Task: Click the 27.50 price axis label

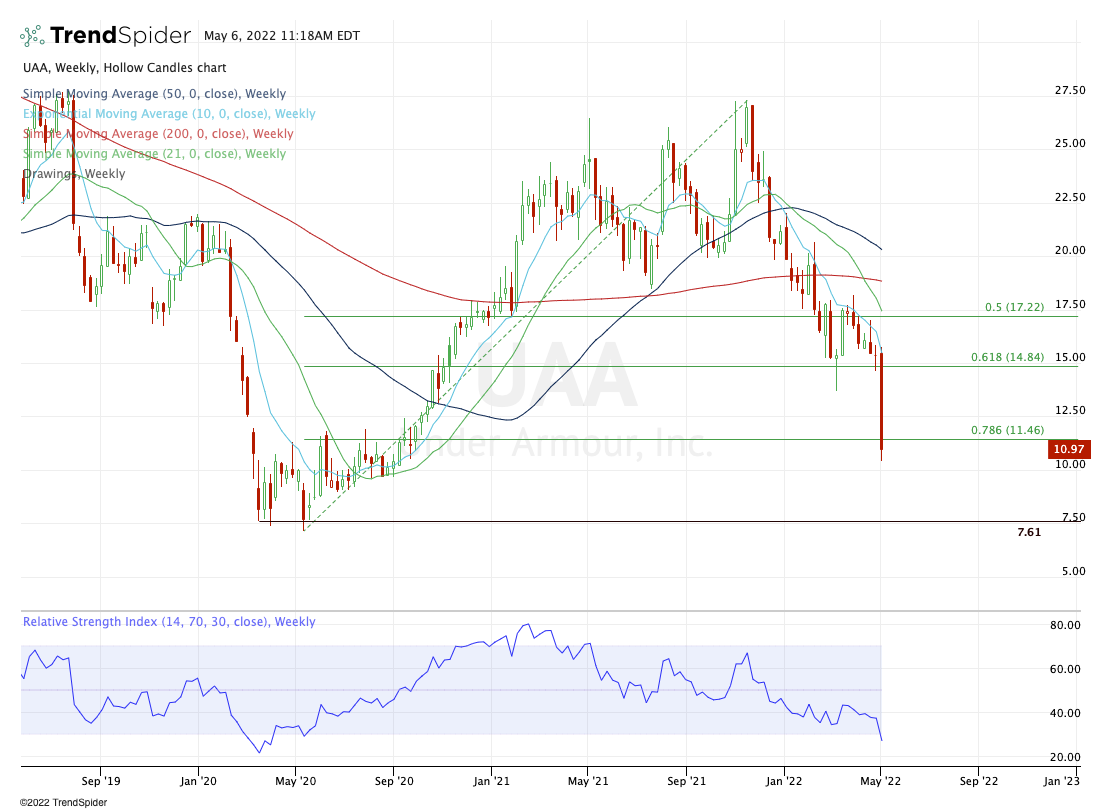Action: (1070, 90)
